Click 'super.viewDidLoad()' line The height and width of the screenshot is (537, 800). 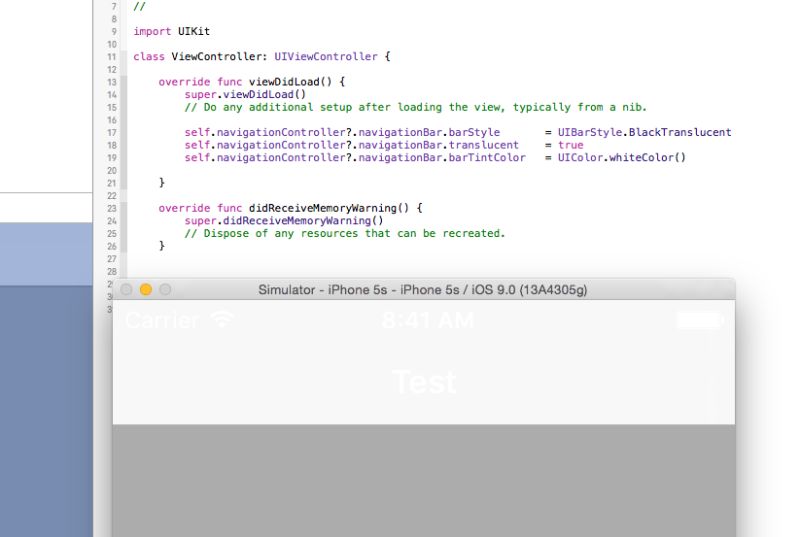(245, 94)
